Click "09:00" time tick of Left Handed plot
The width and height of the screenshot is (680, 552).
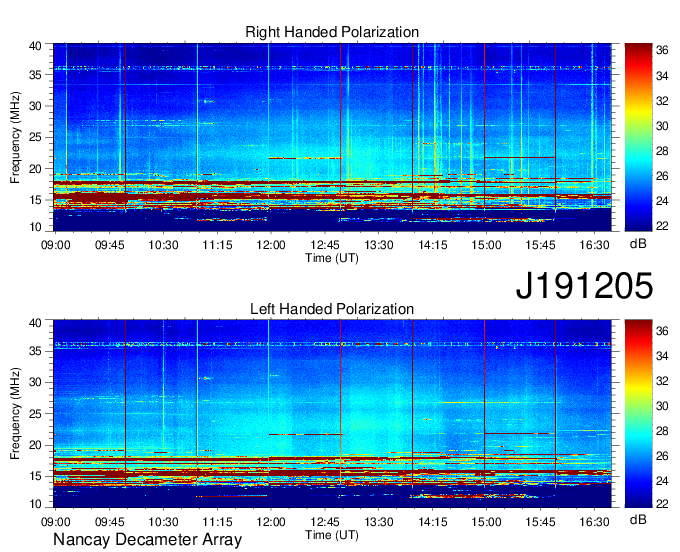click(56, 522)
